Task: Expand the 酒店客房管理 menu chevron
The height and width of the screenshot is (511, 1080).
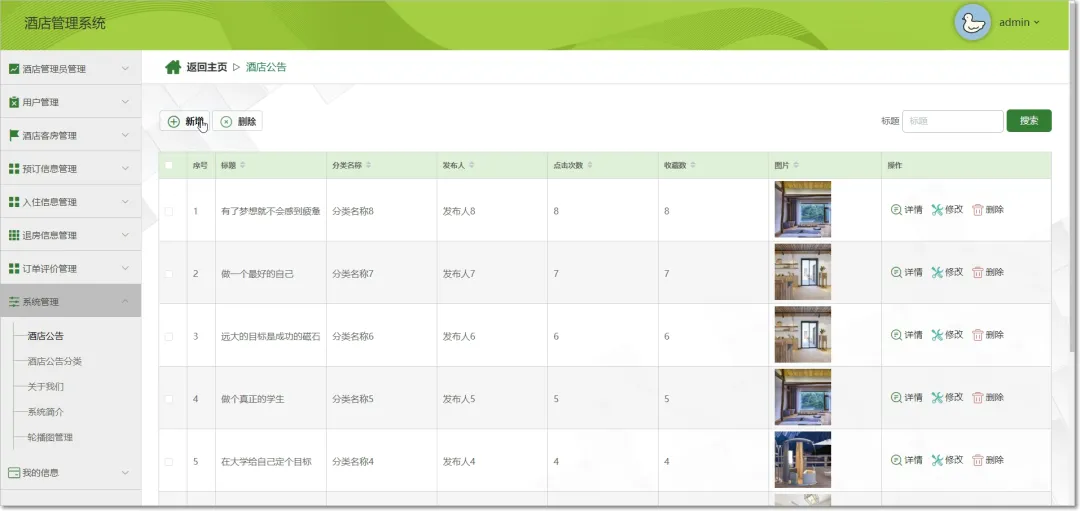Action: (x=125, y=135)
